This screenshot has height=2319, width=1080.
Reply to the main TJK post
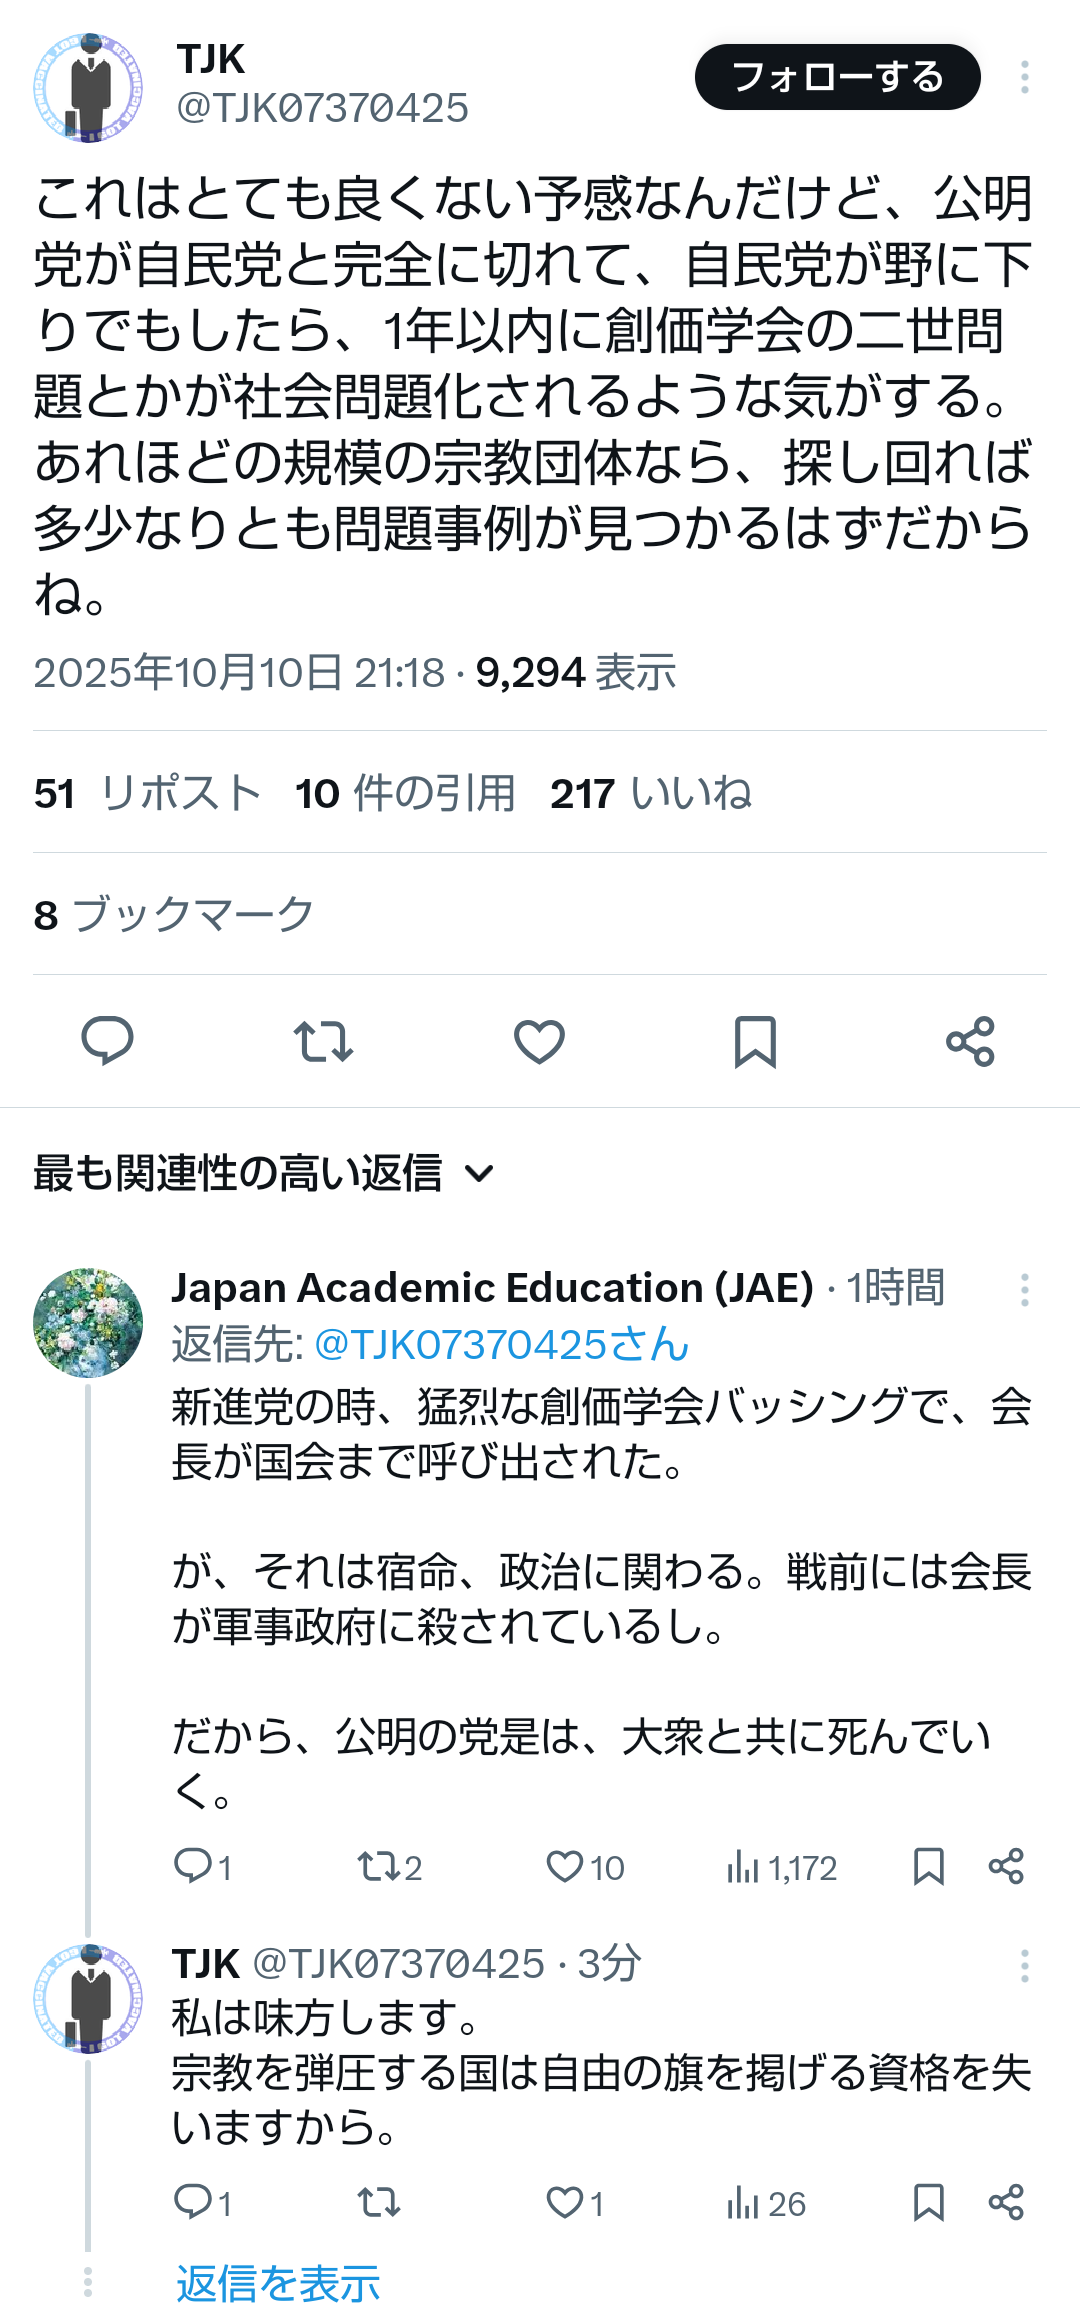(x=107, y=1040)
